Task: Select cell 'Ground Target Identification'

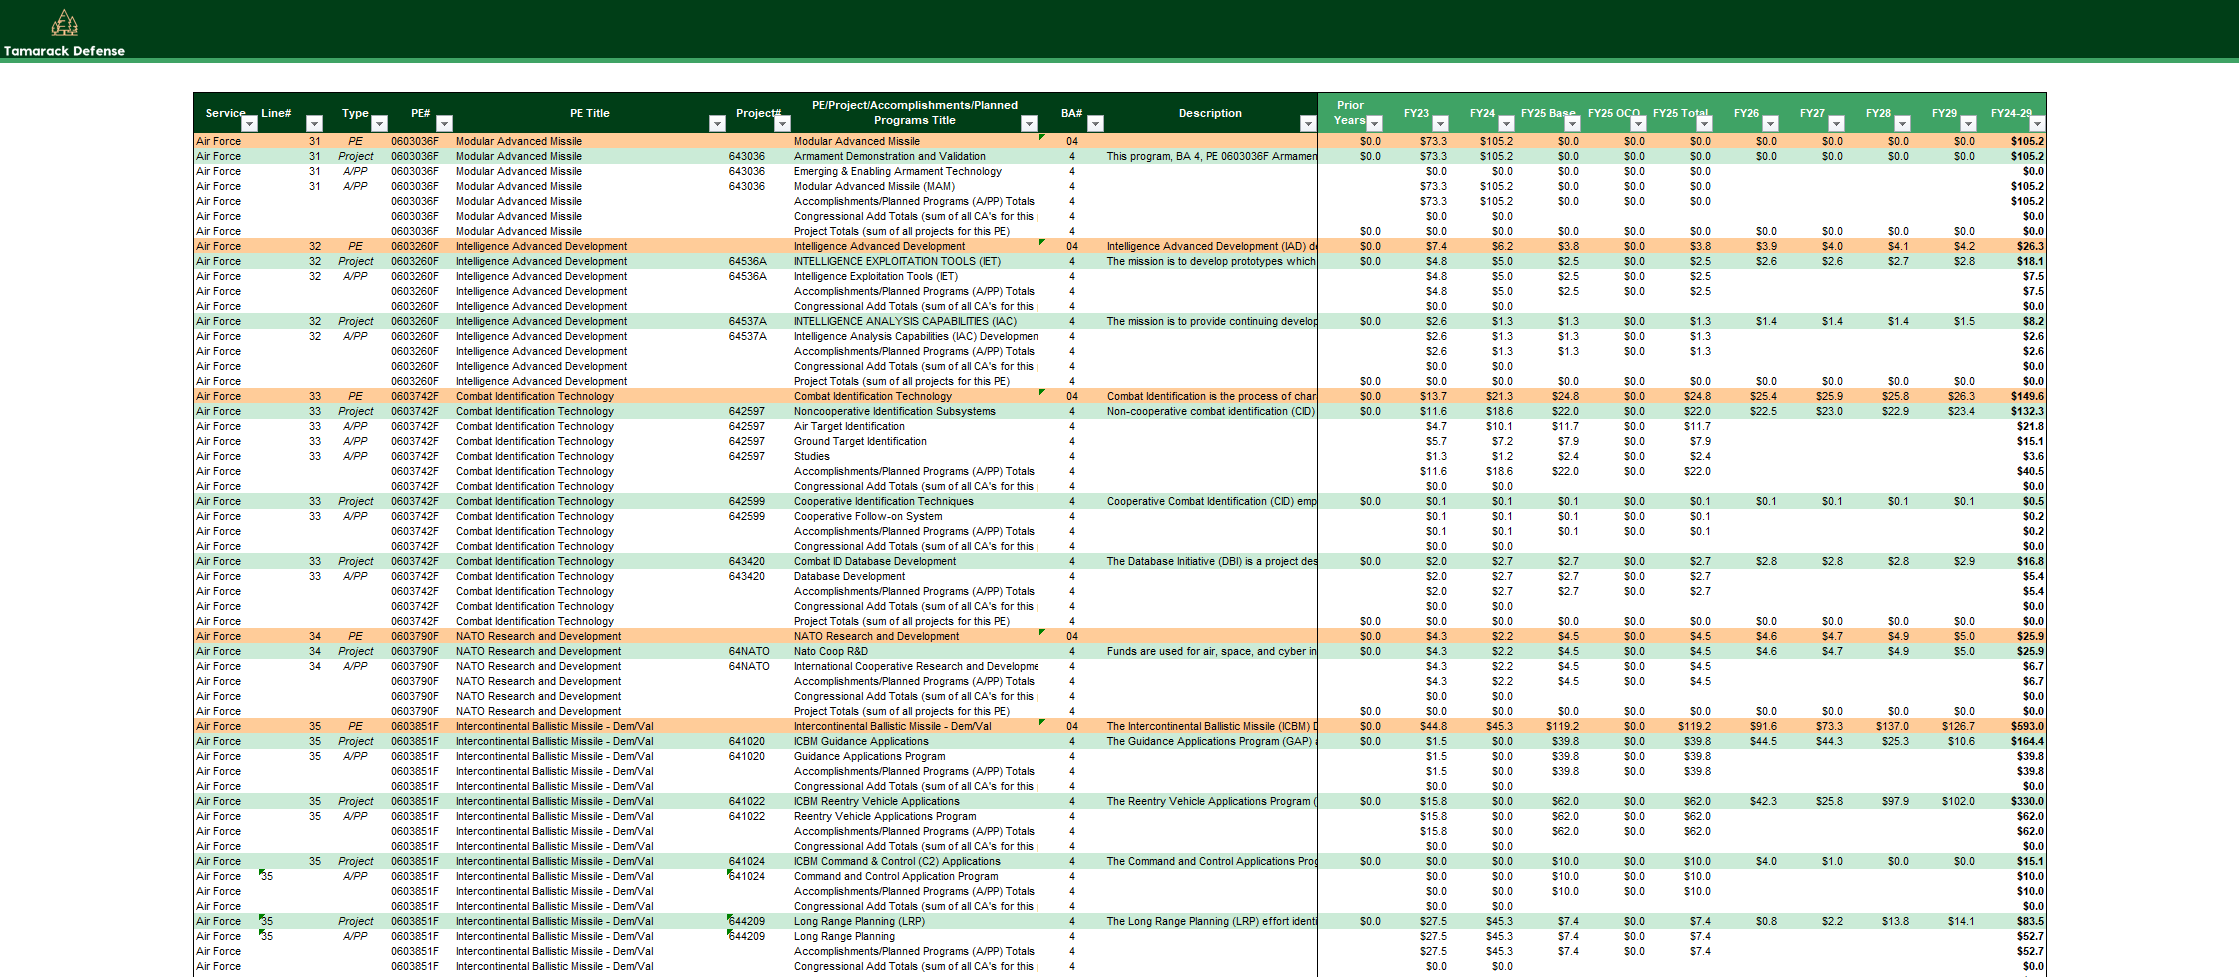Action: coord(915,441)
